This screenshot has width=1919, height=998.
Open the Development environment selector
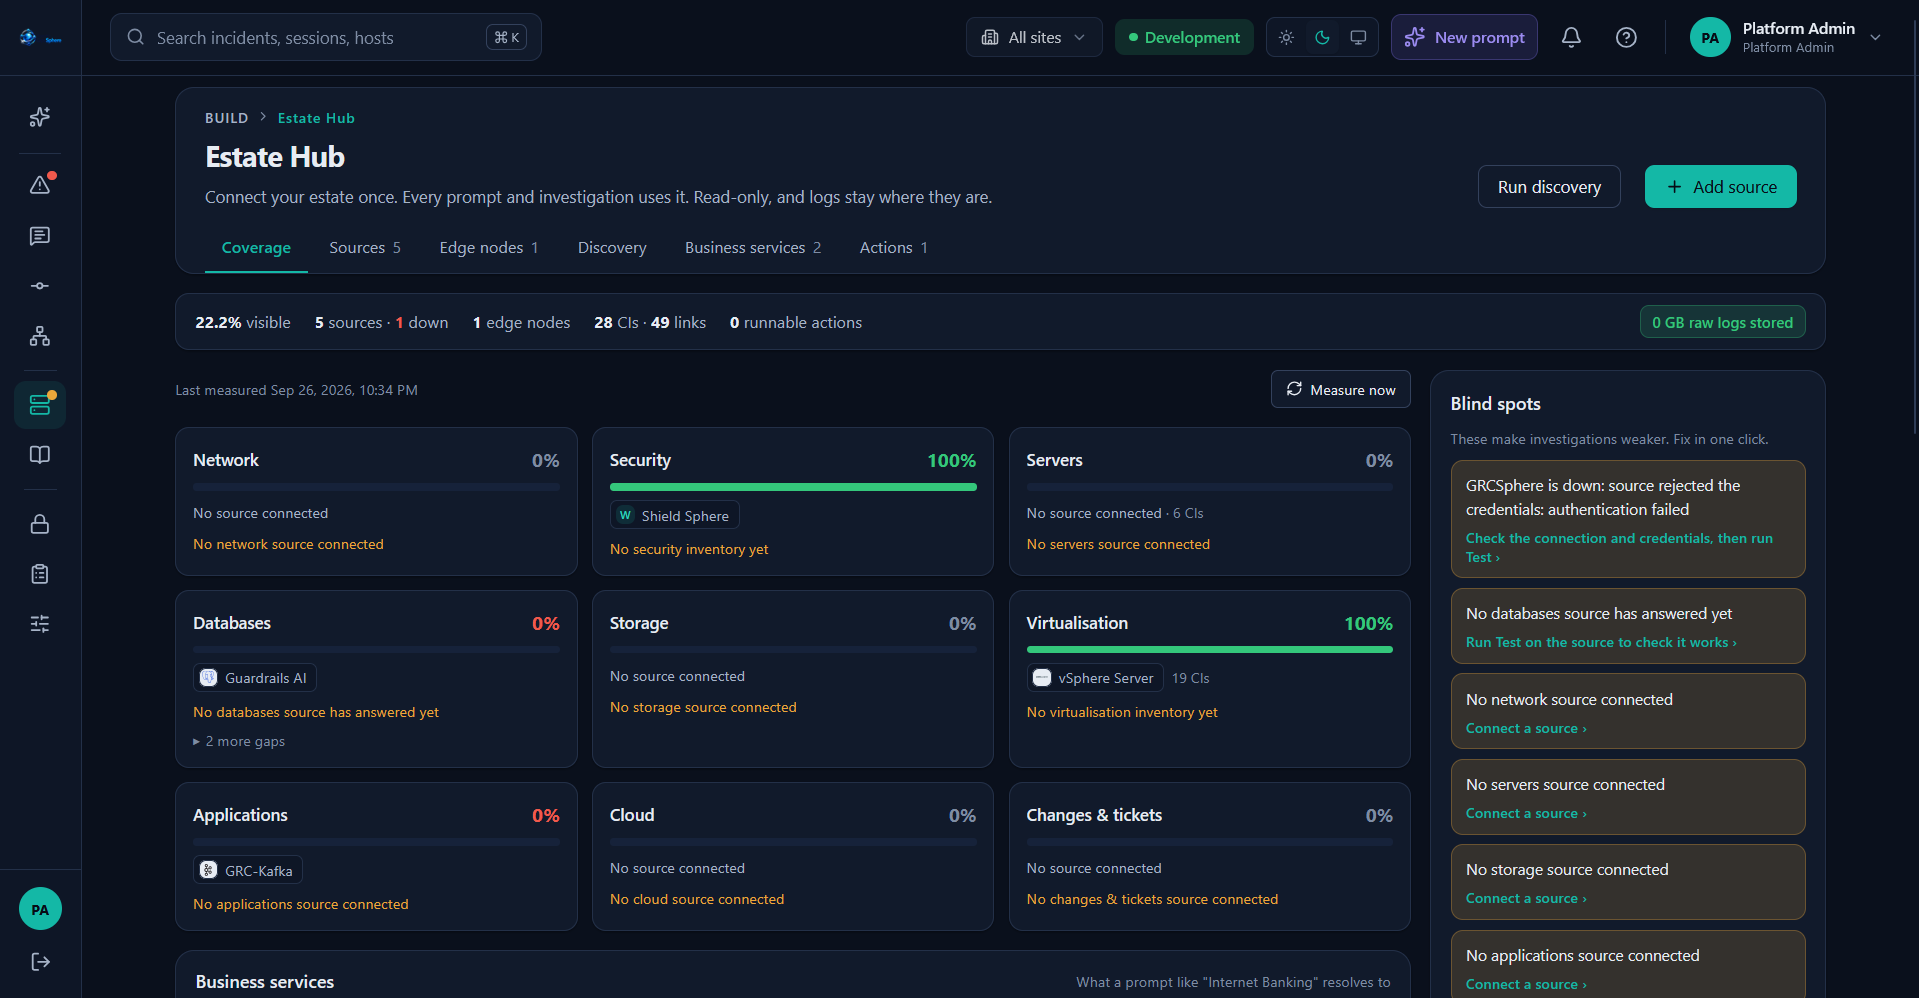pos(1184,38)
